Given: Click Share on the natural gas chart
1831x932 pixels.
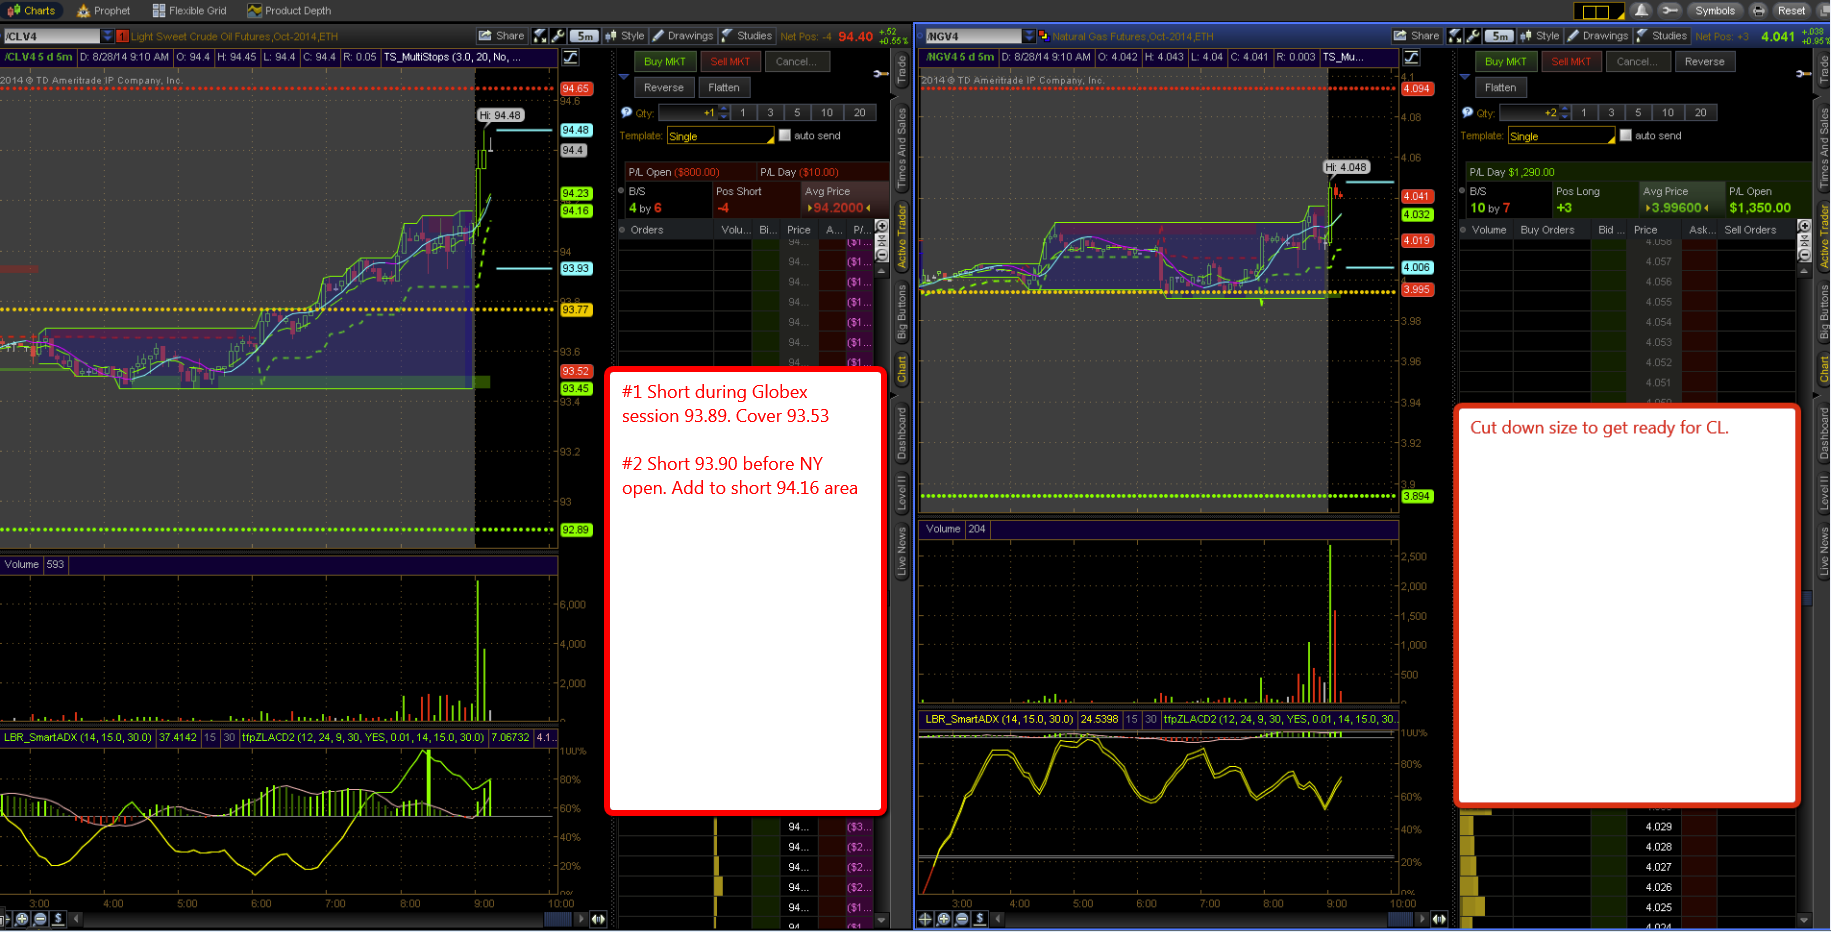Looking at the screenshot, I should 1417,36.
